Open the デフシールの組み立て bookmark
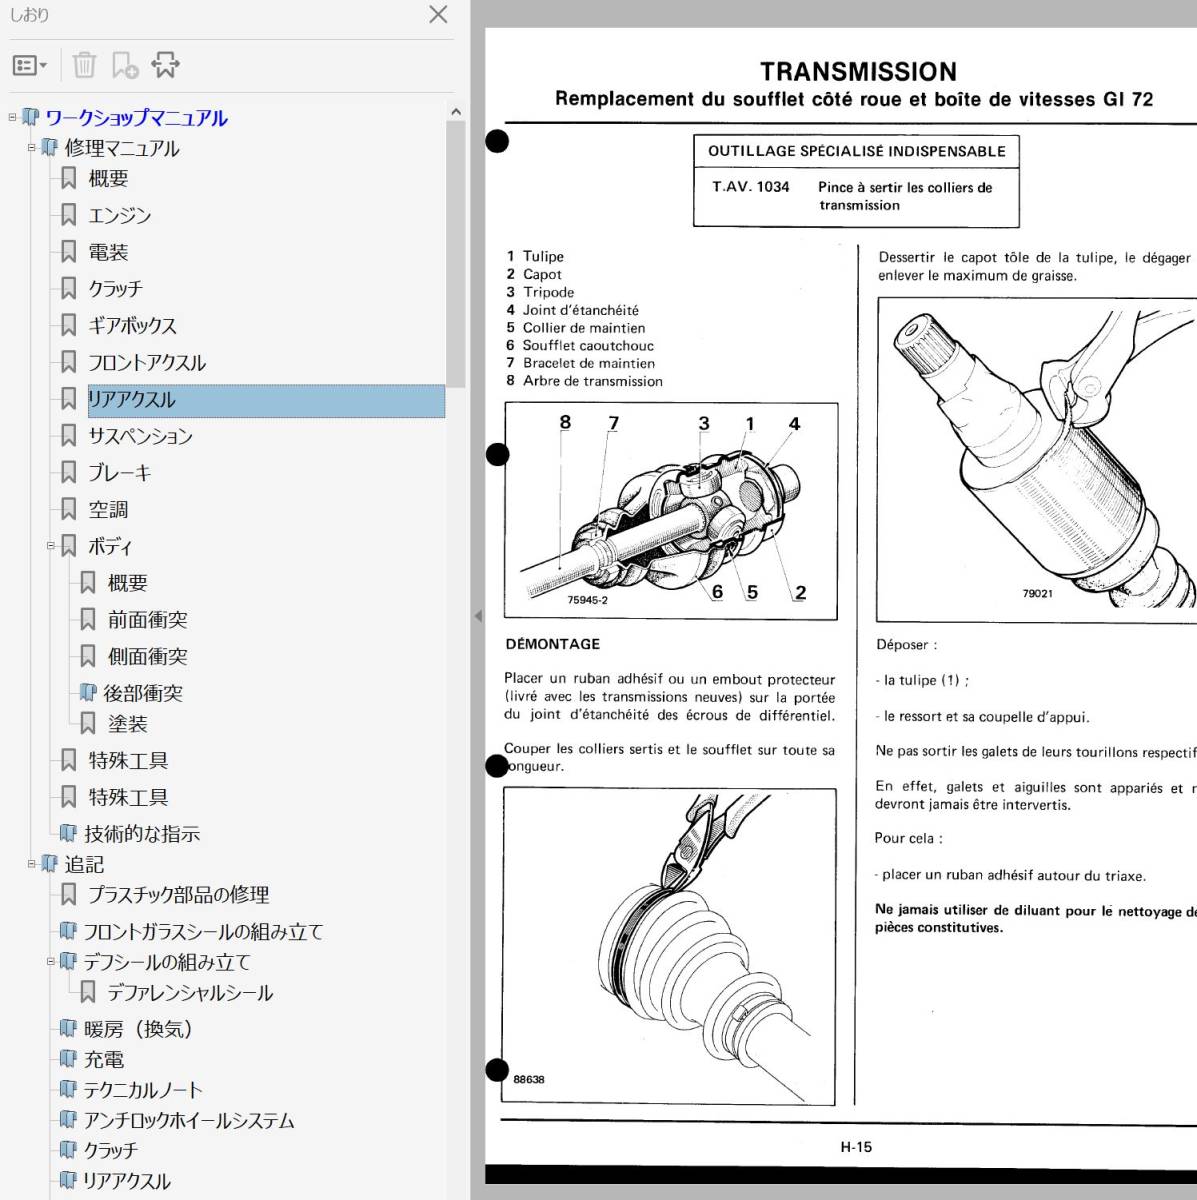This screenshot has width=1197, height=1200. [167, 962]
